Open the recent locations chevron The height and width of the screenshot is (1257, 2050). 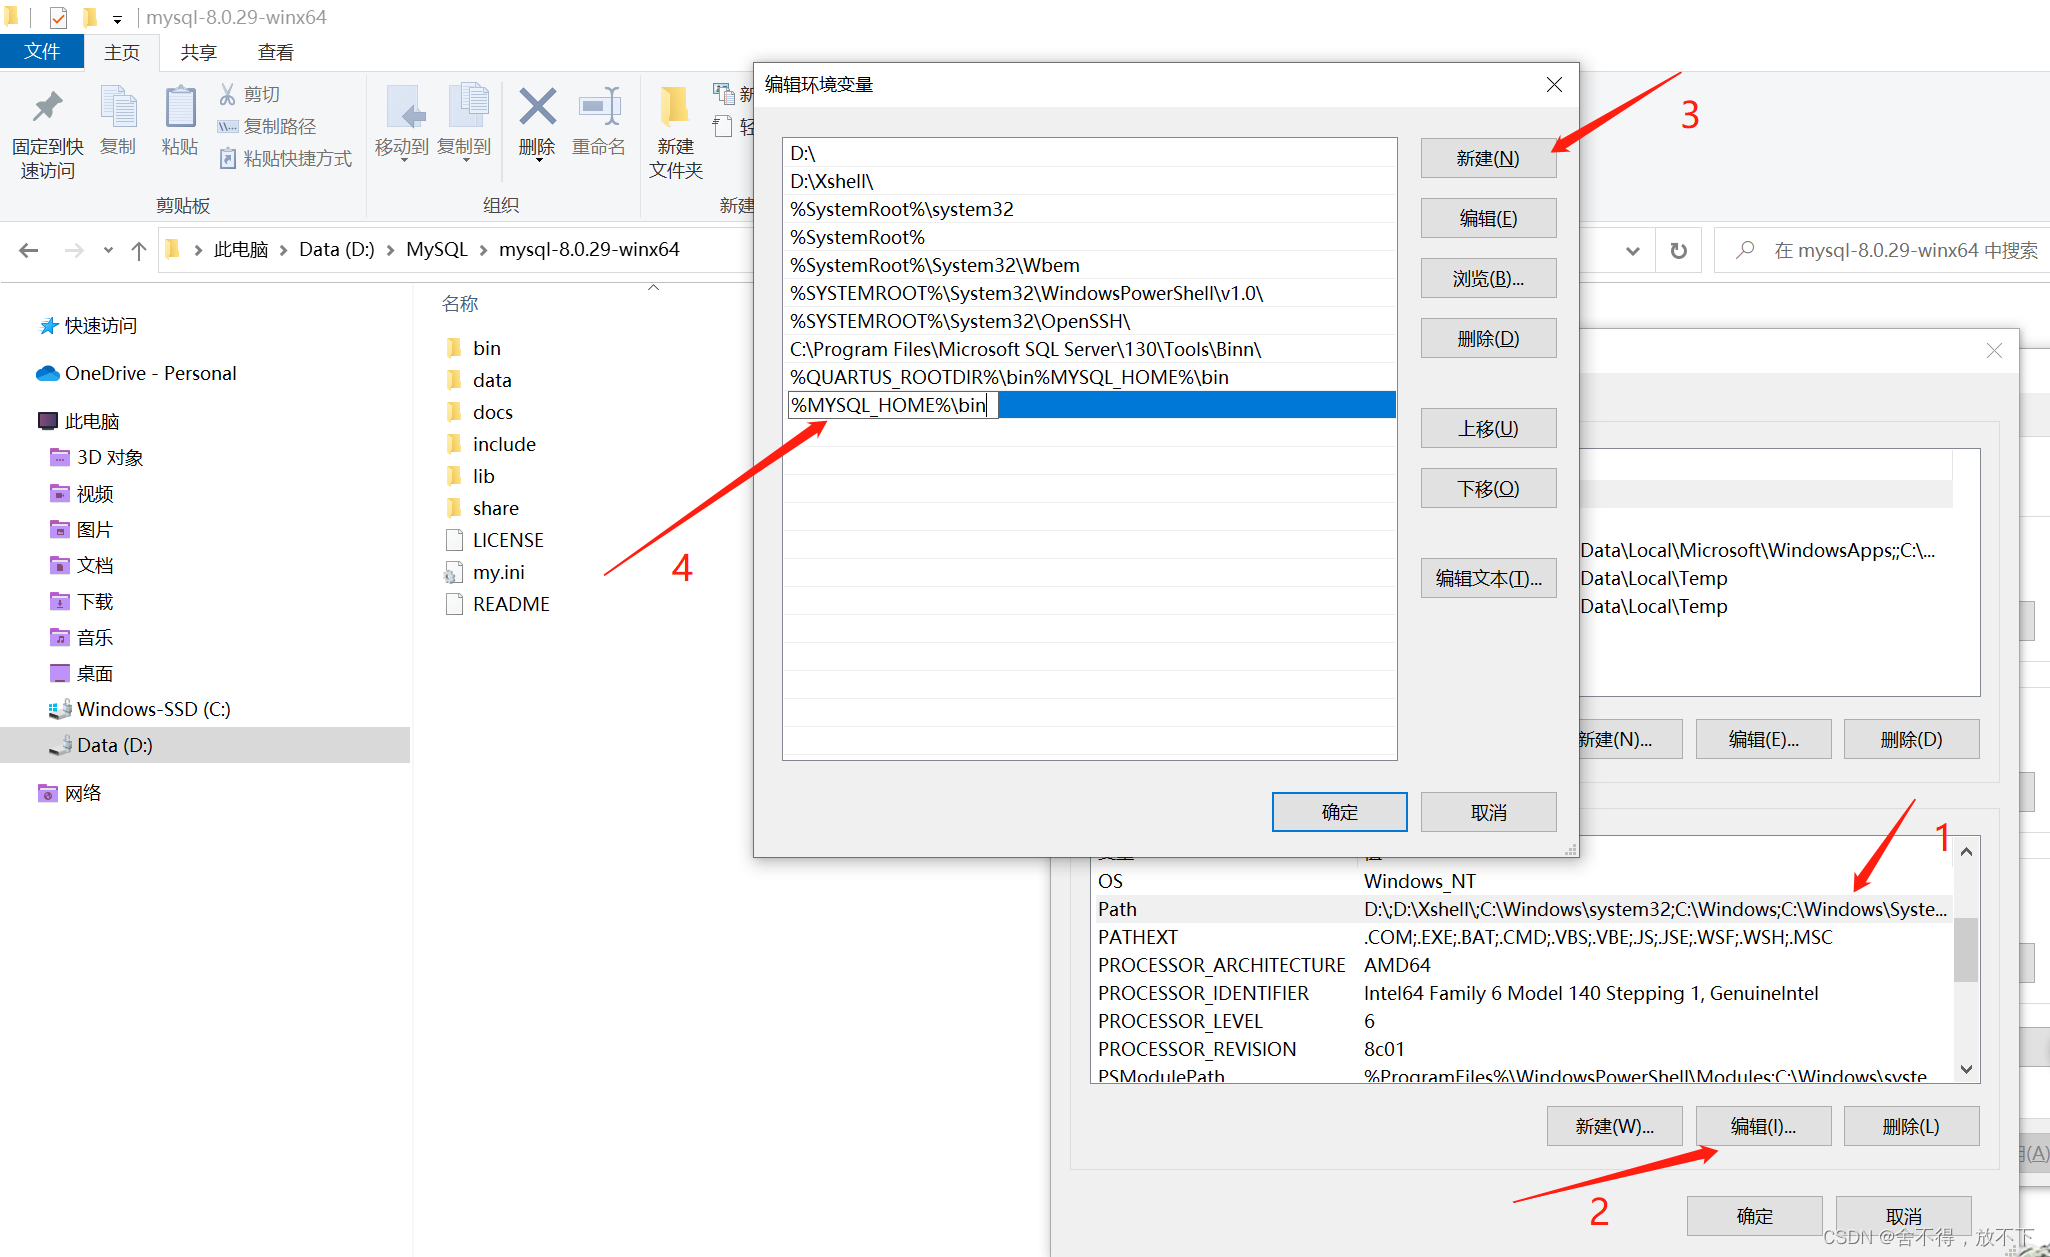tap(108, 250)
